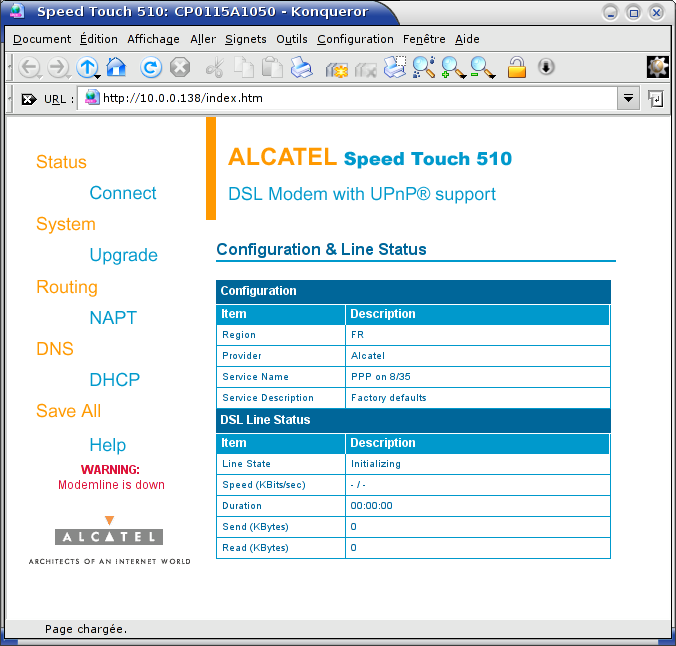This screenshot has height=646, width=676.
Task: Click the Save All sidebar link
Action: tap(69, 411)
